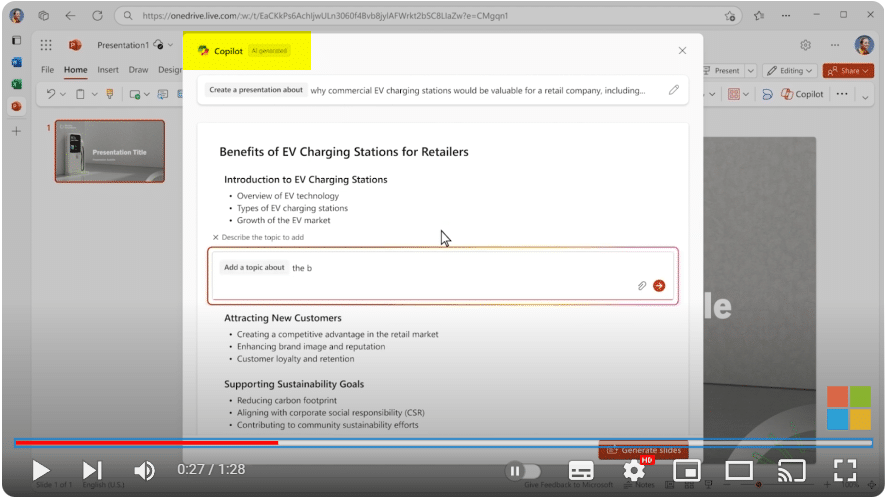The height and width of the screenshot is (499, 887).
Task: Enter fullscreen video mode
Action: (x=845, y=471)
